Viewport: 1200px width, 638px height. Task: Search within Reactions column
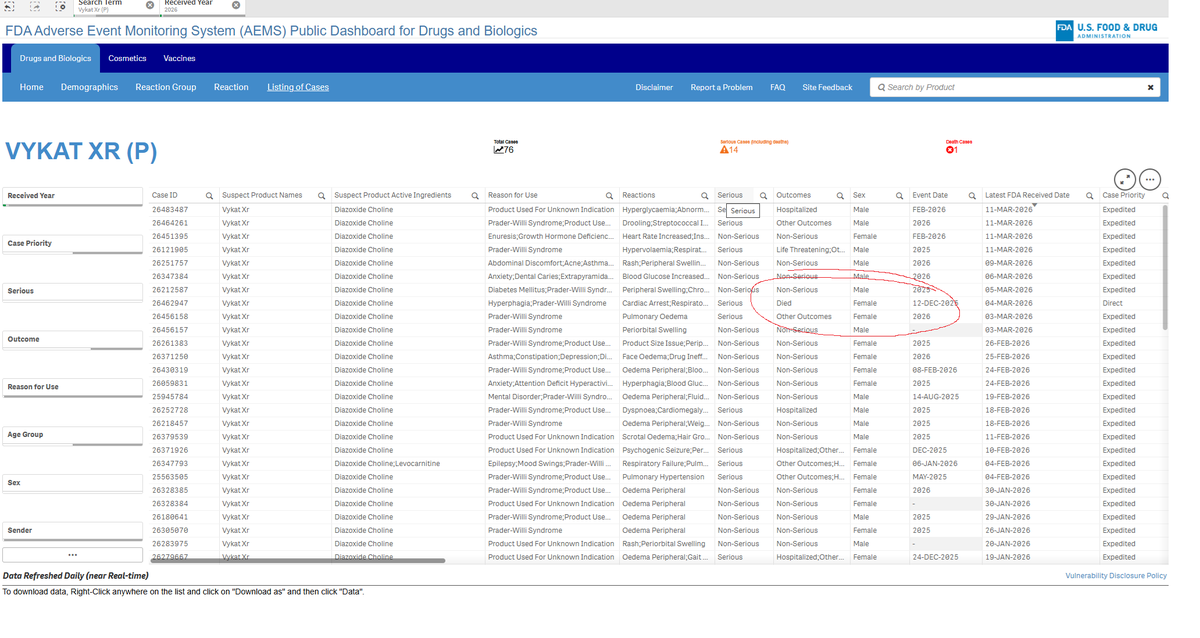tap(705, 196)
